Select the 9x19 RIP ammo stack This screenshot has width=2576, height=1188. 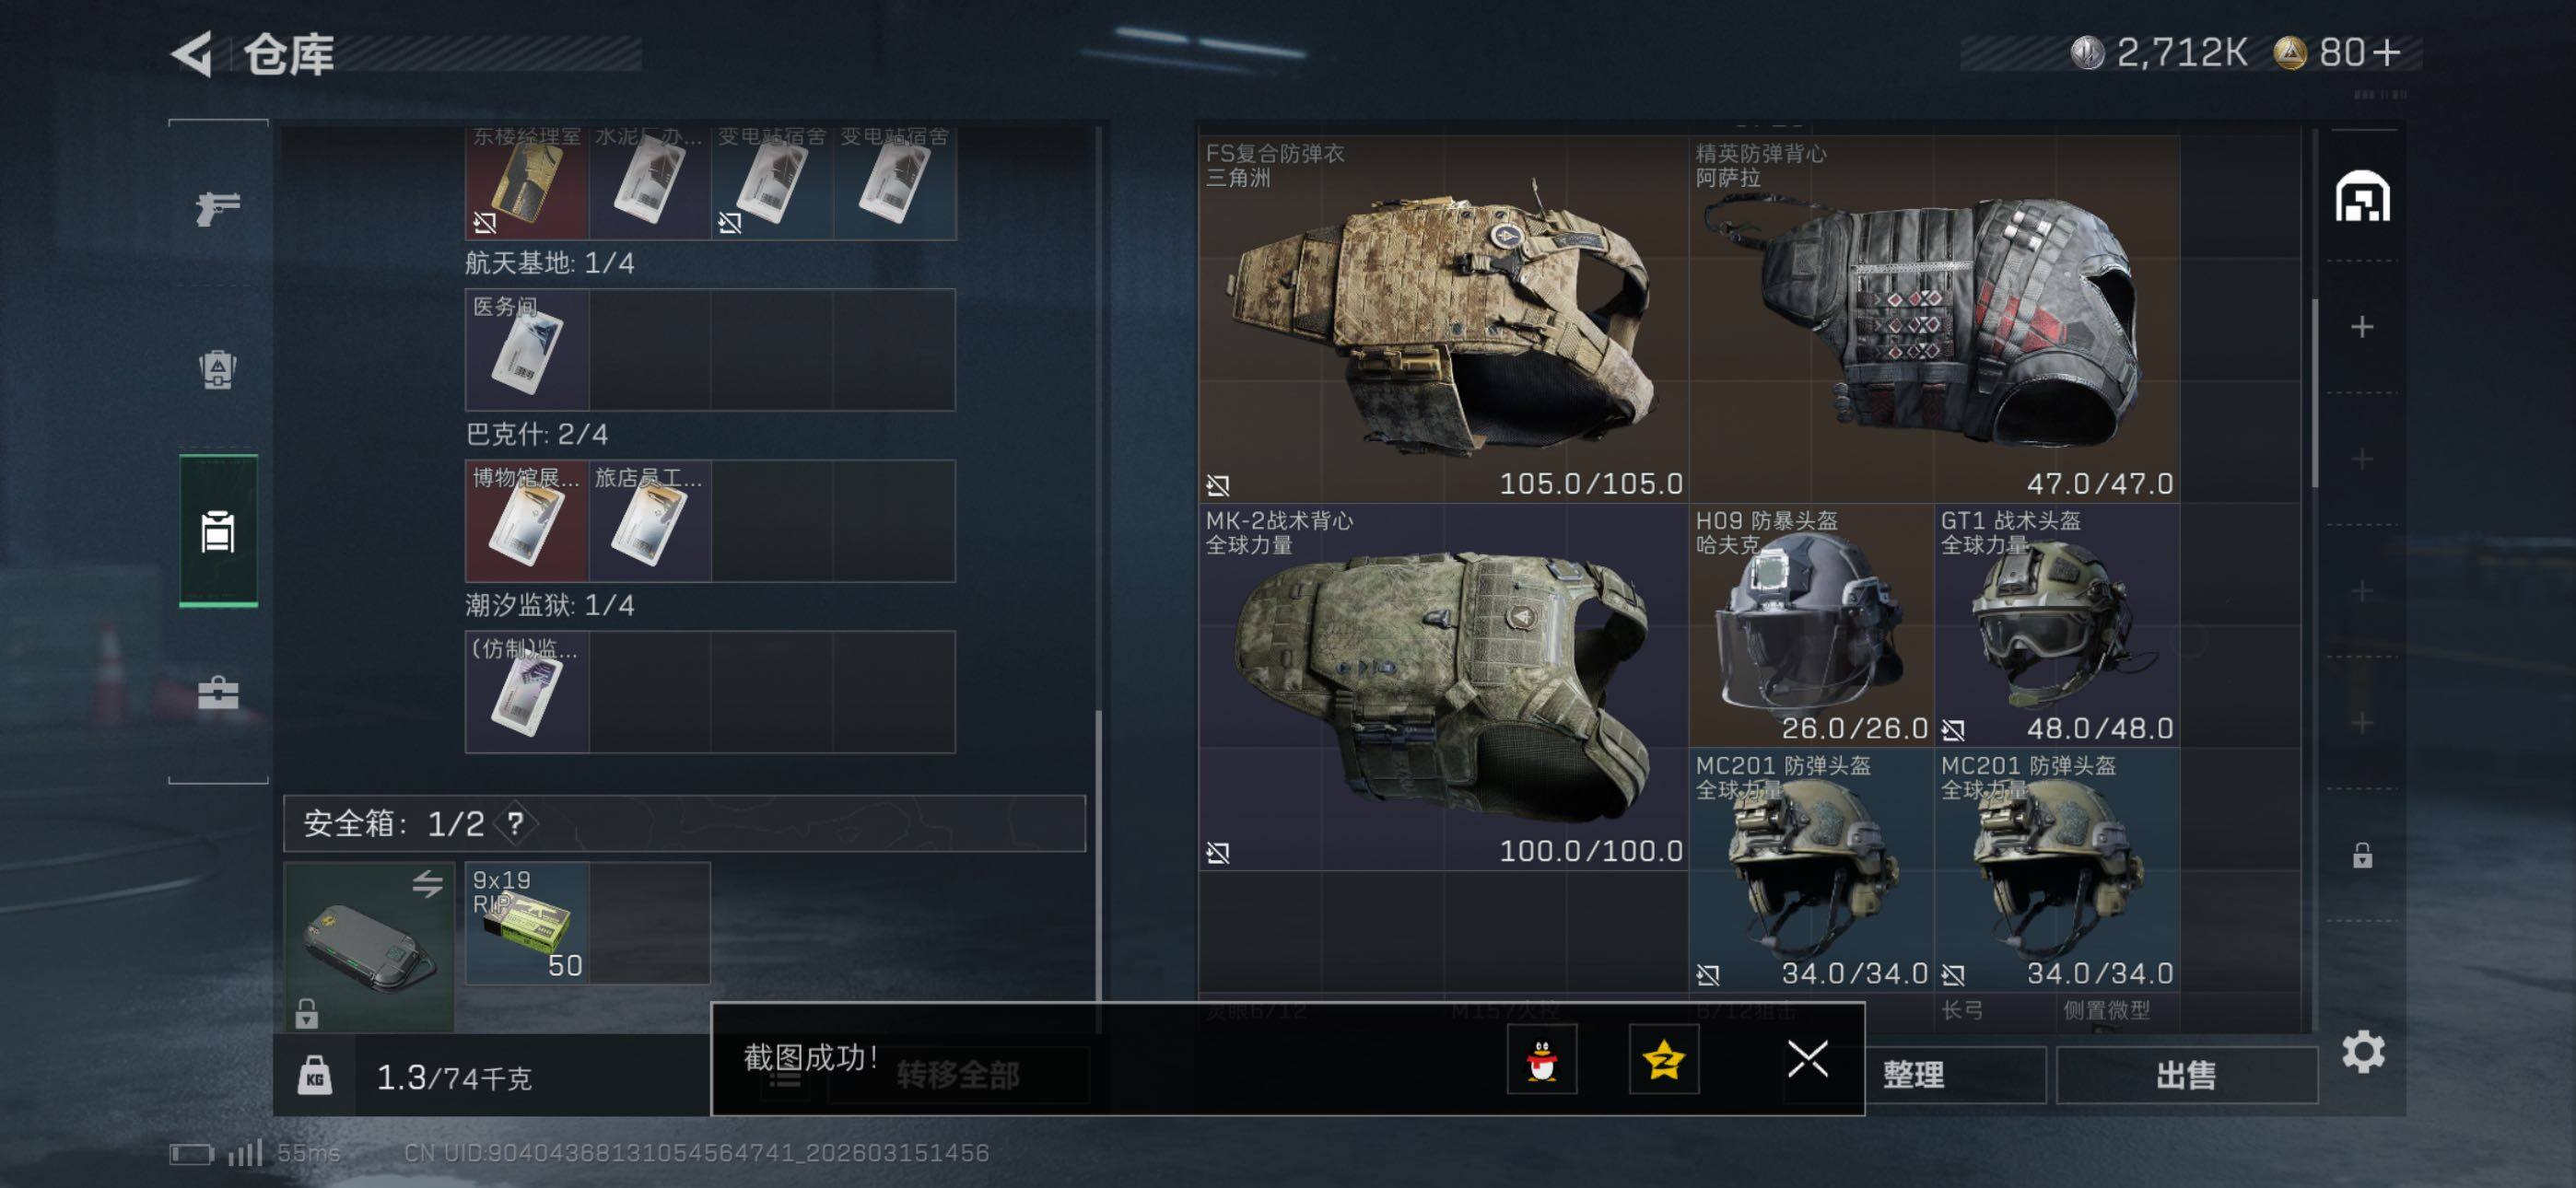[x=527, y=923]
